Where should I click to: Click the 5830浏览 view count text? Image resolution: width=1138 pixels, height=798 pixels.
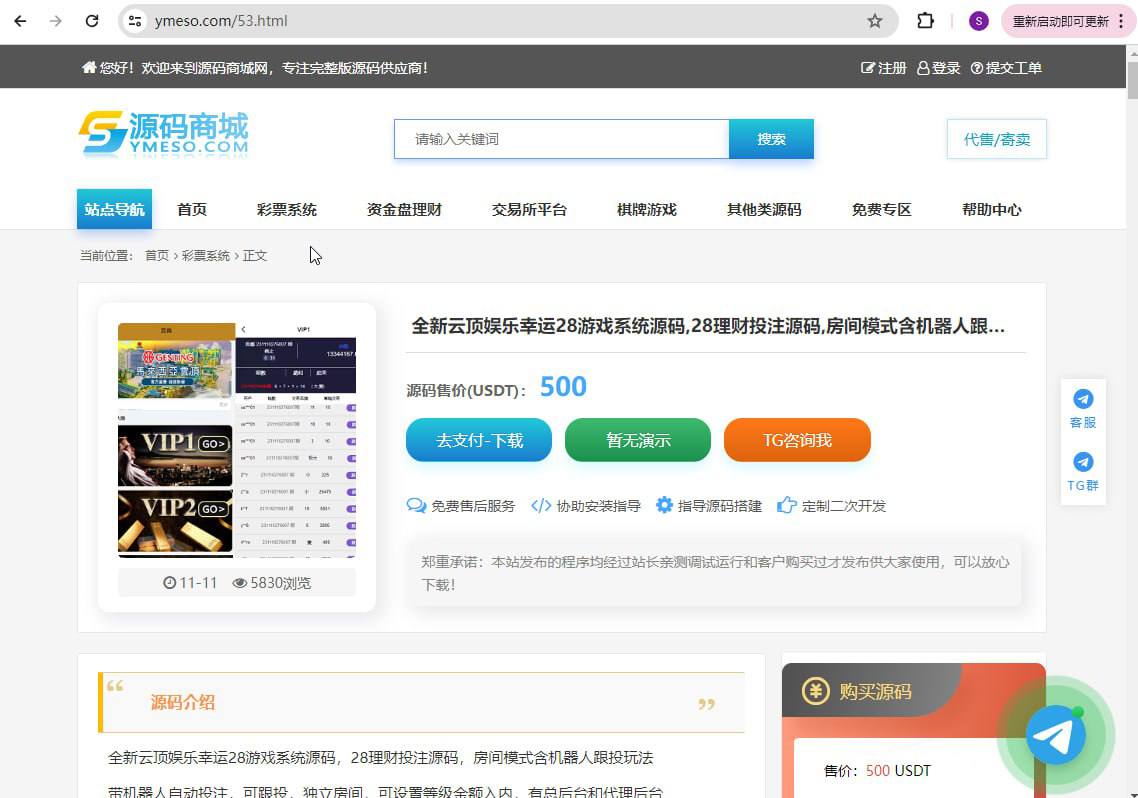280,583
